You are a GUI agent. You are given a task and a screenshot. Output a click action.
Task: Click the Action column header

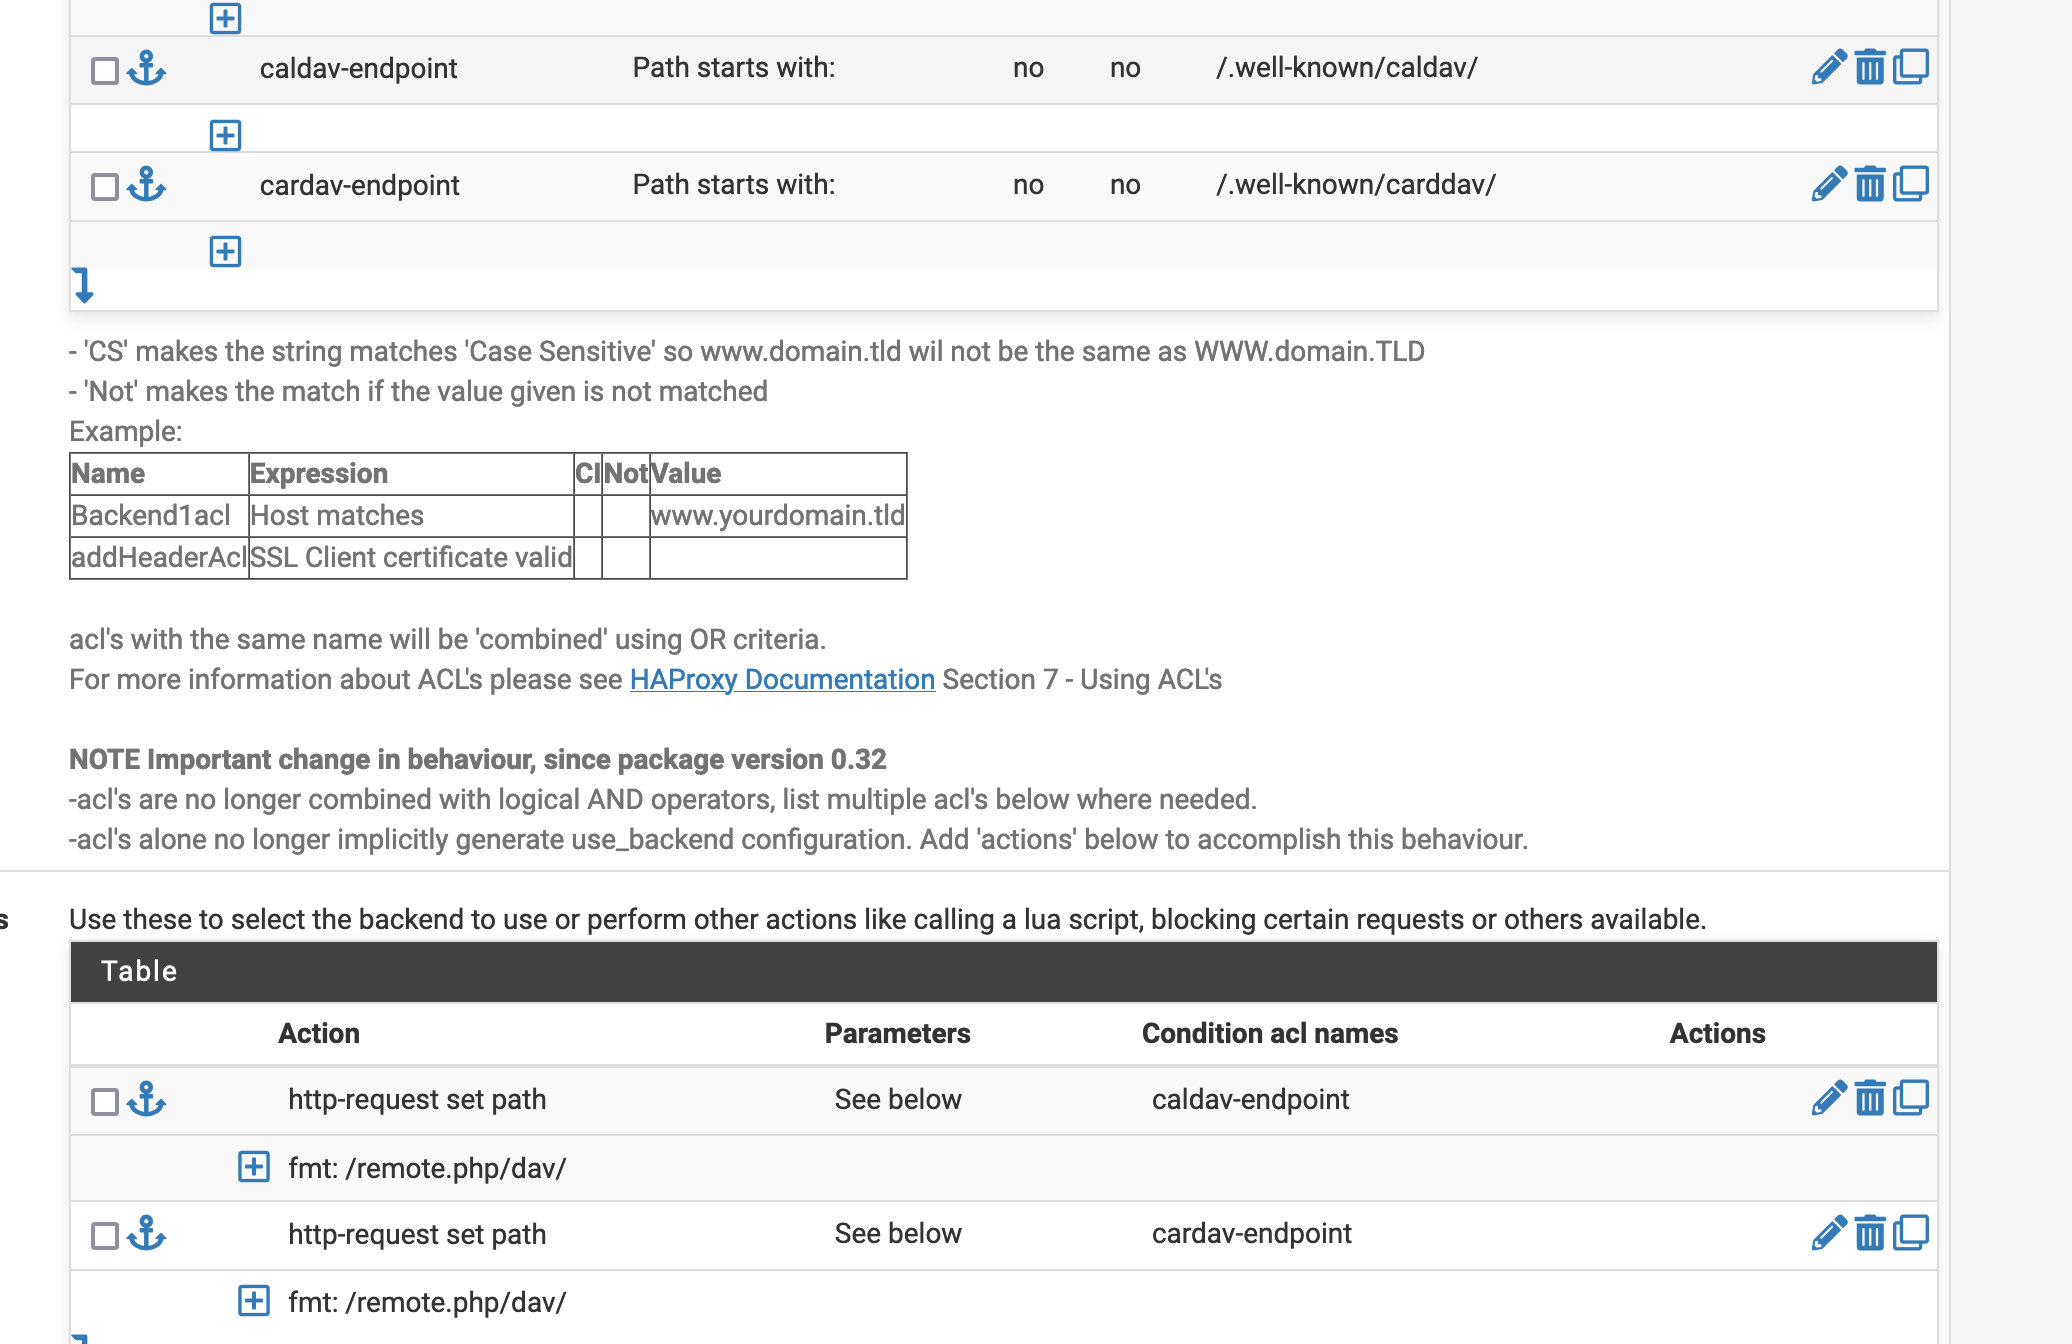(x=319, y=1033)
